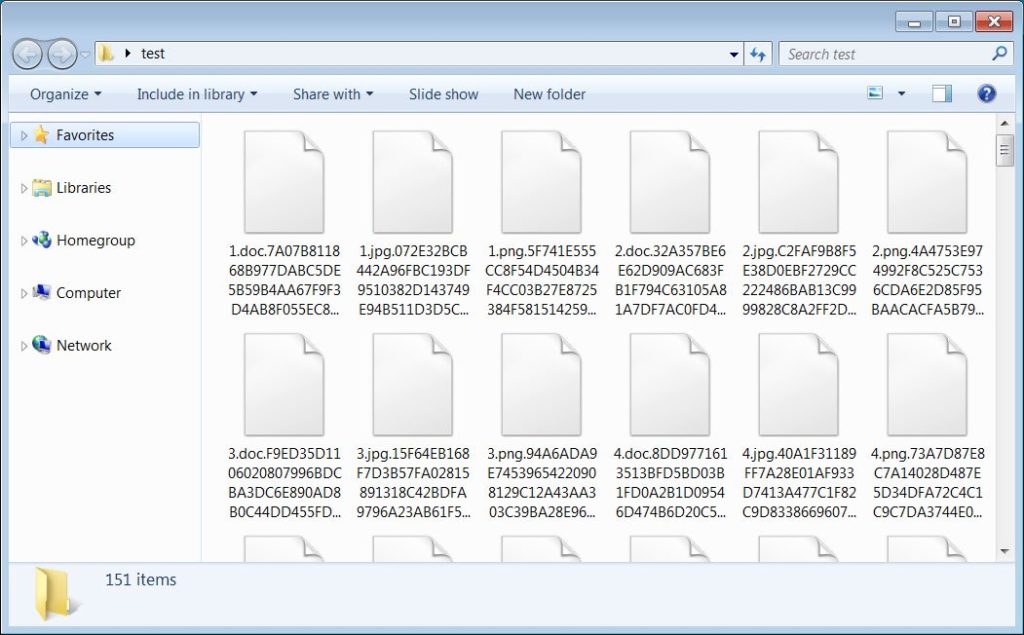Select file icon for 3.jpg.15F64EB168
Image resolution: width=1024 pixels, height=635 pixels.
pos(412,384)
